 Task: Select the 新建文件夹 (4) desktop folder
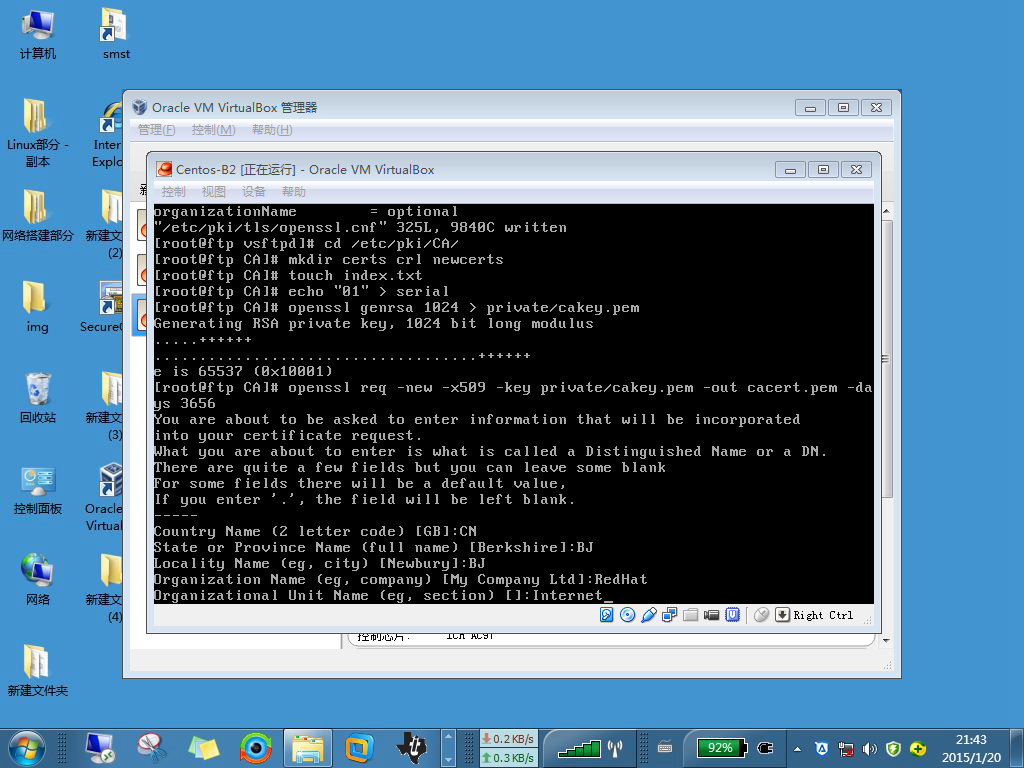click(x=104, y=588)
